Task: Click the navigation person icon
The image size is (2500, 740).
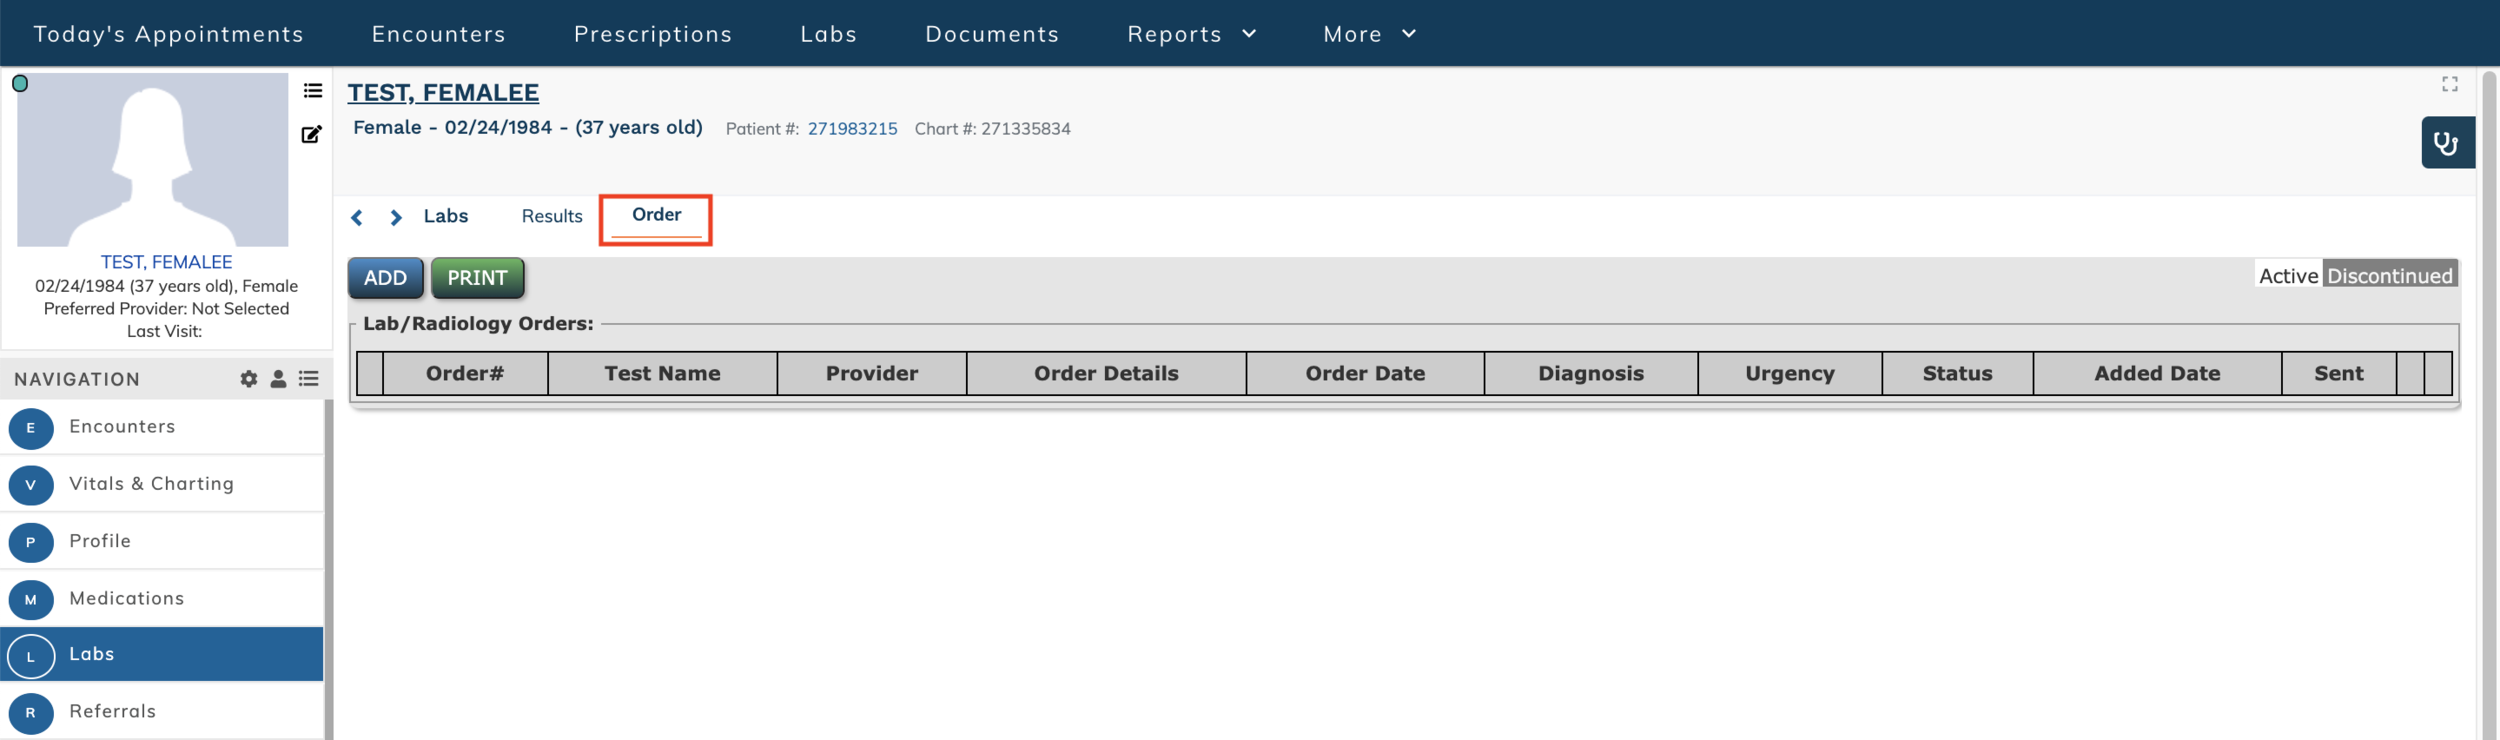Action: coord(278,379)
